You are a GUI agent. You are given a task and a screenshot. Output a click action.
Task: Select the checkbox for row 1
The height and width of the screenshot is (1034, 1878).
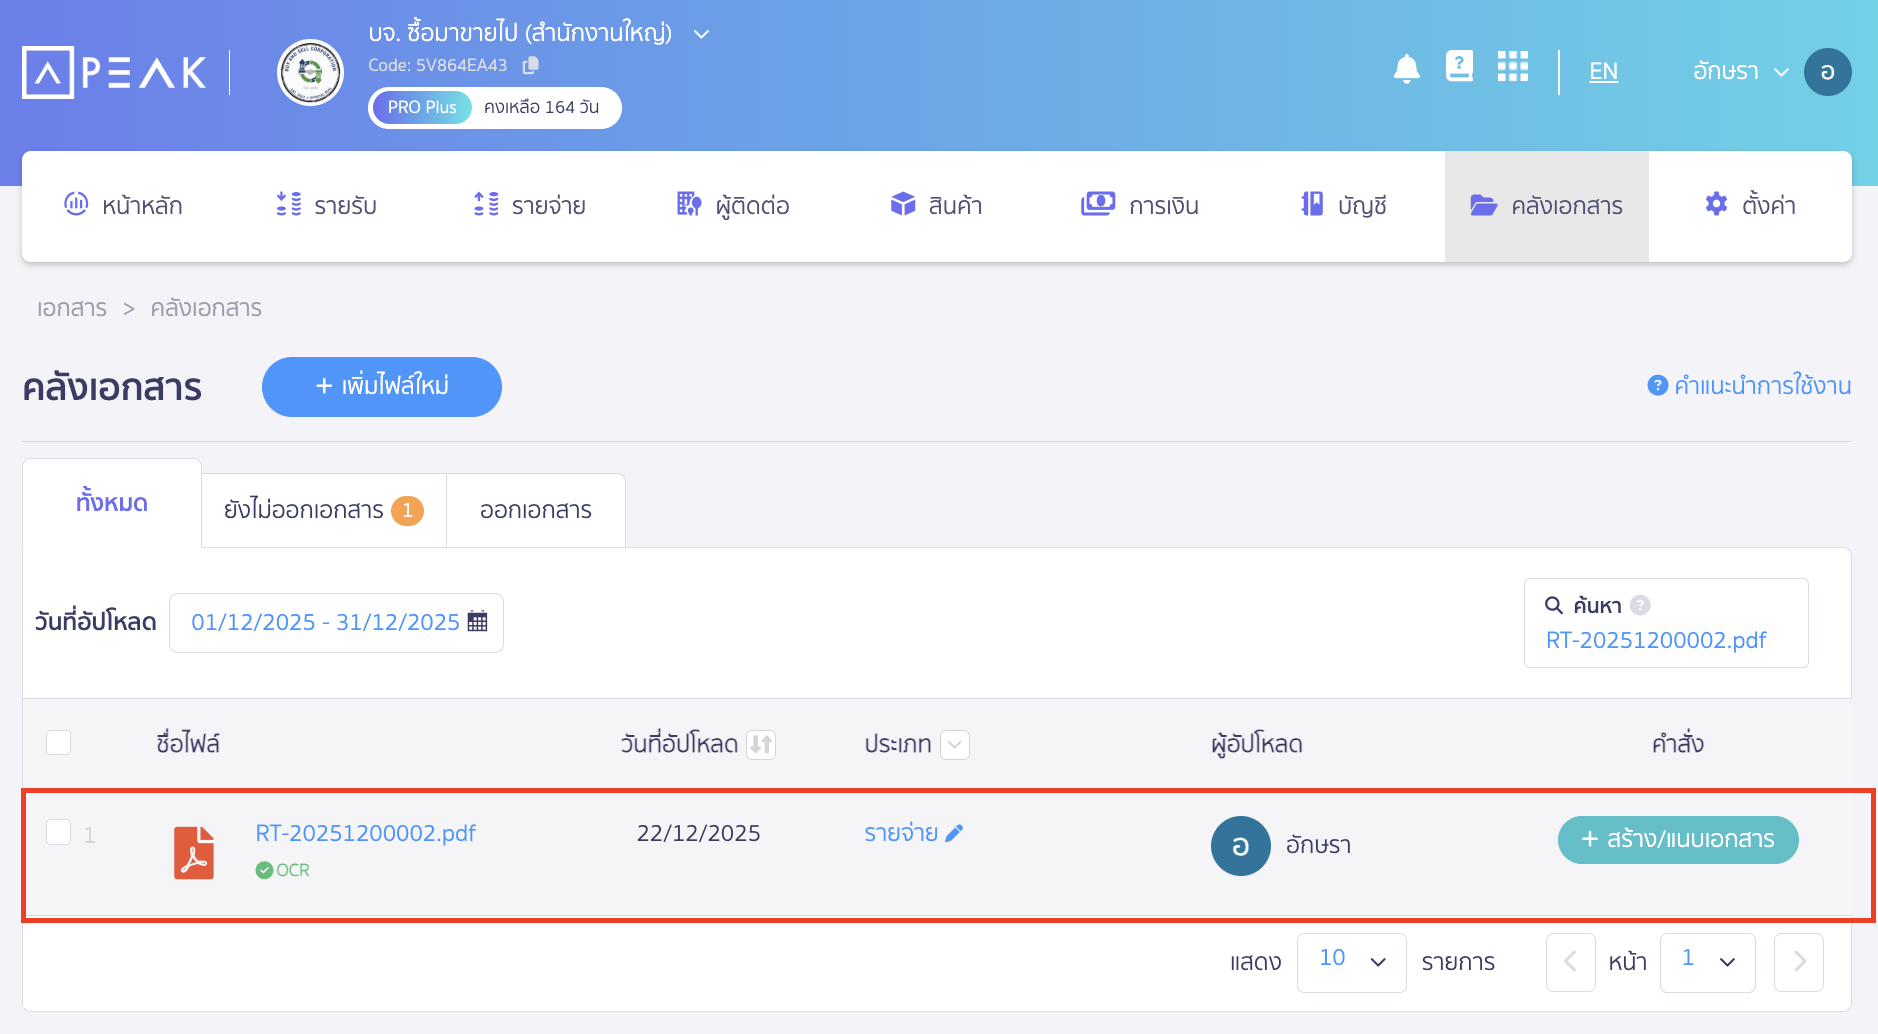59,832
